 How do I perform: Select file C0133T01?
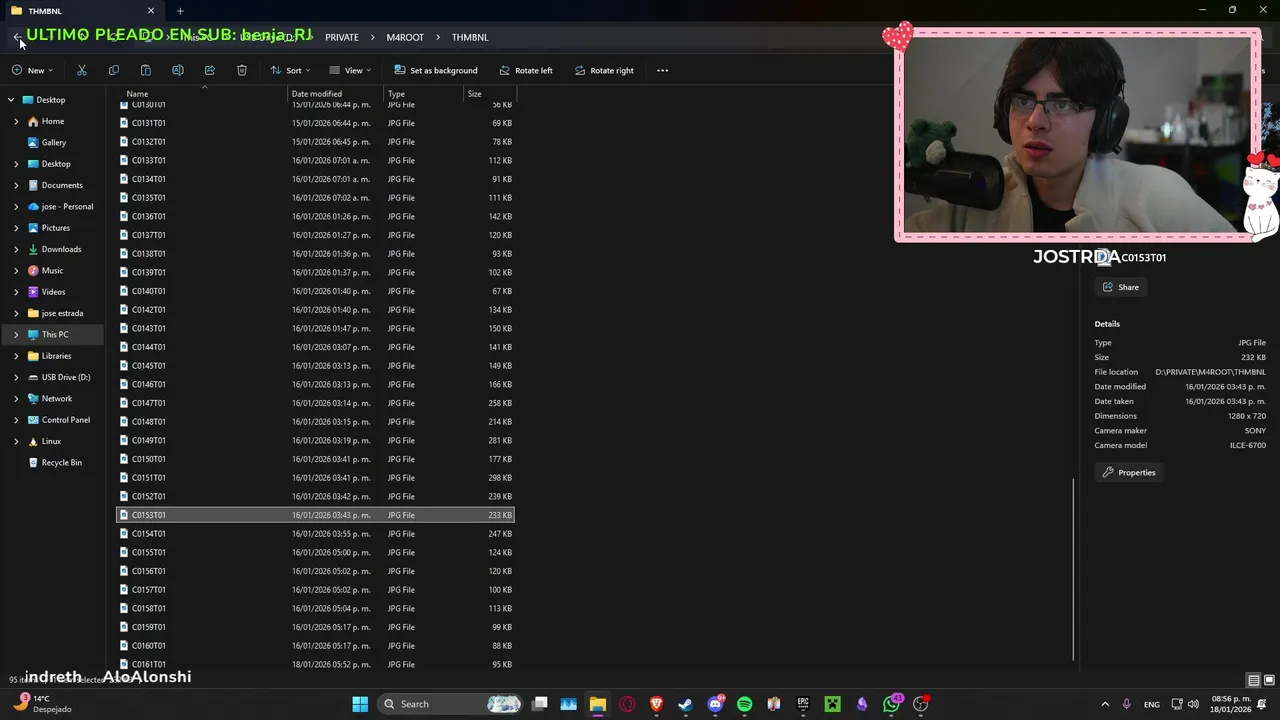pos(315,160)
